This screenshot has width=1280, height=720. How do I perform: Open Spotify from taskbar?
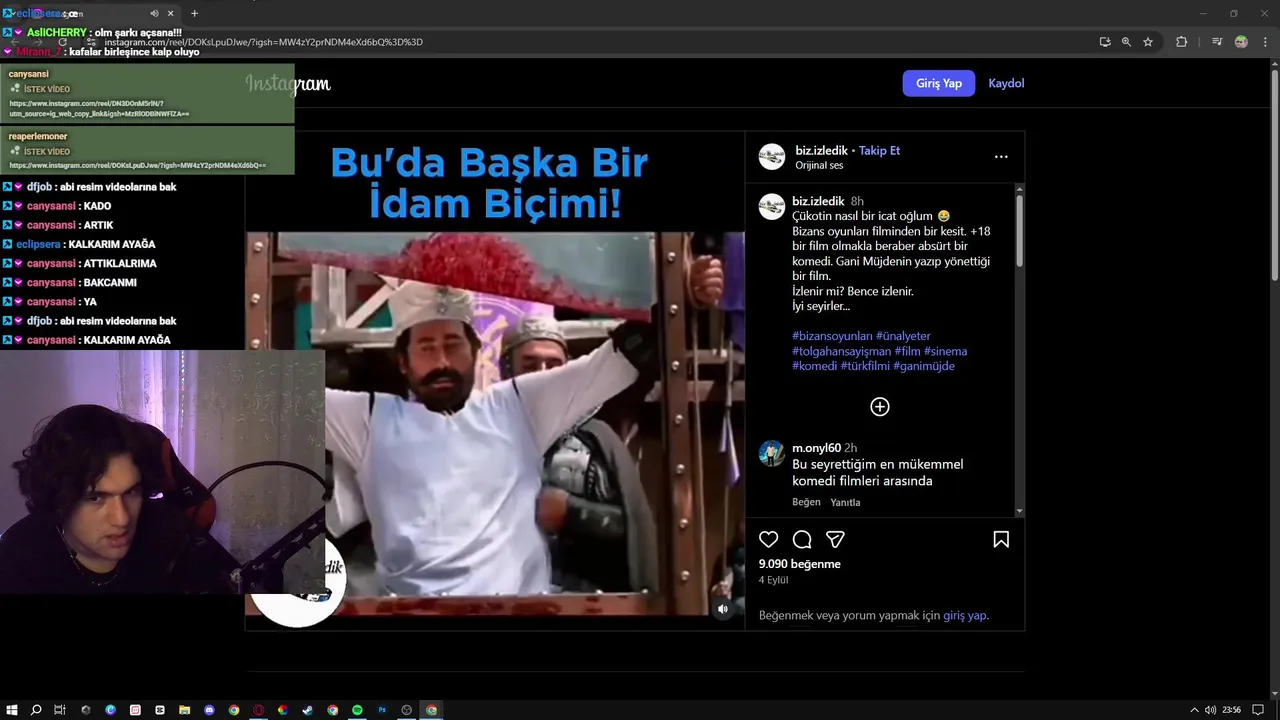(357, 710)
